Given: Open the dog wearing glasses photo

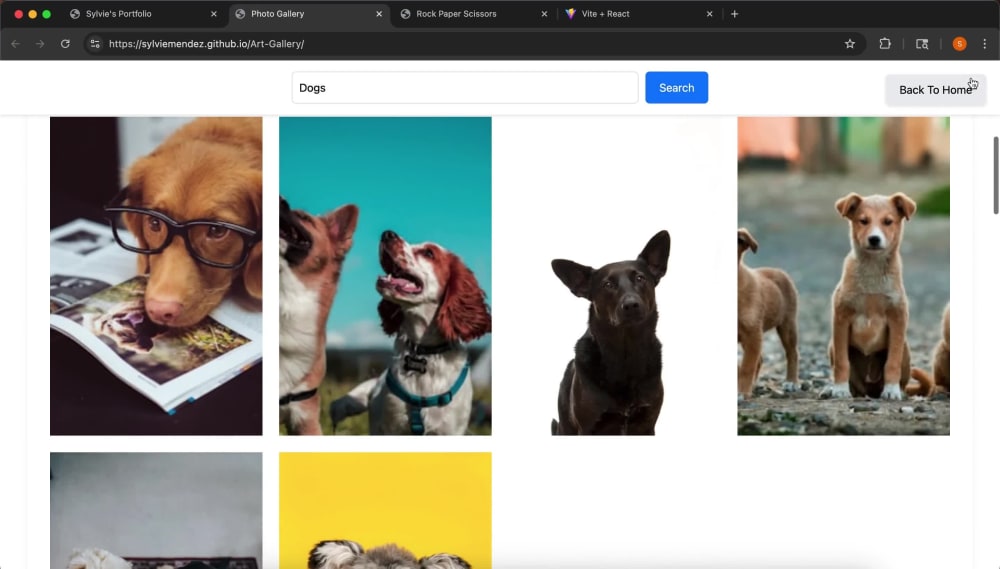Looking at the screenshot, I should point(156,276).
